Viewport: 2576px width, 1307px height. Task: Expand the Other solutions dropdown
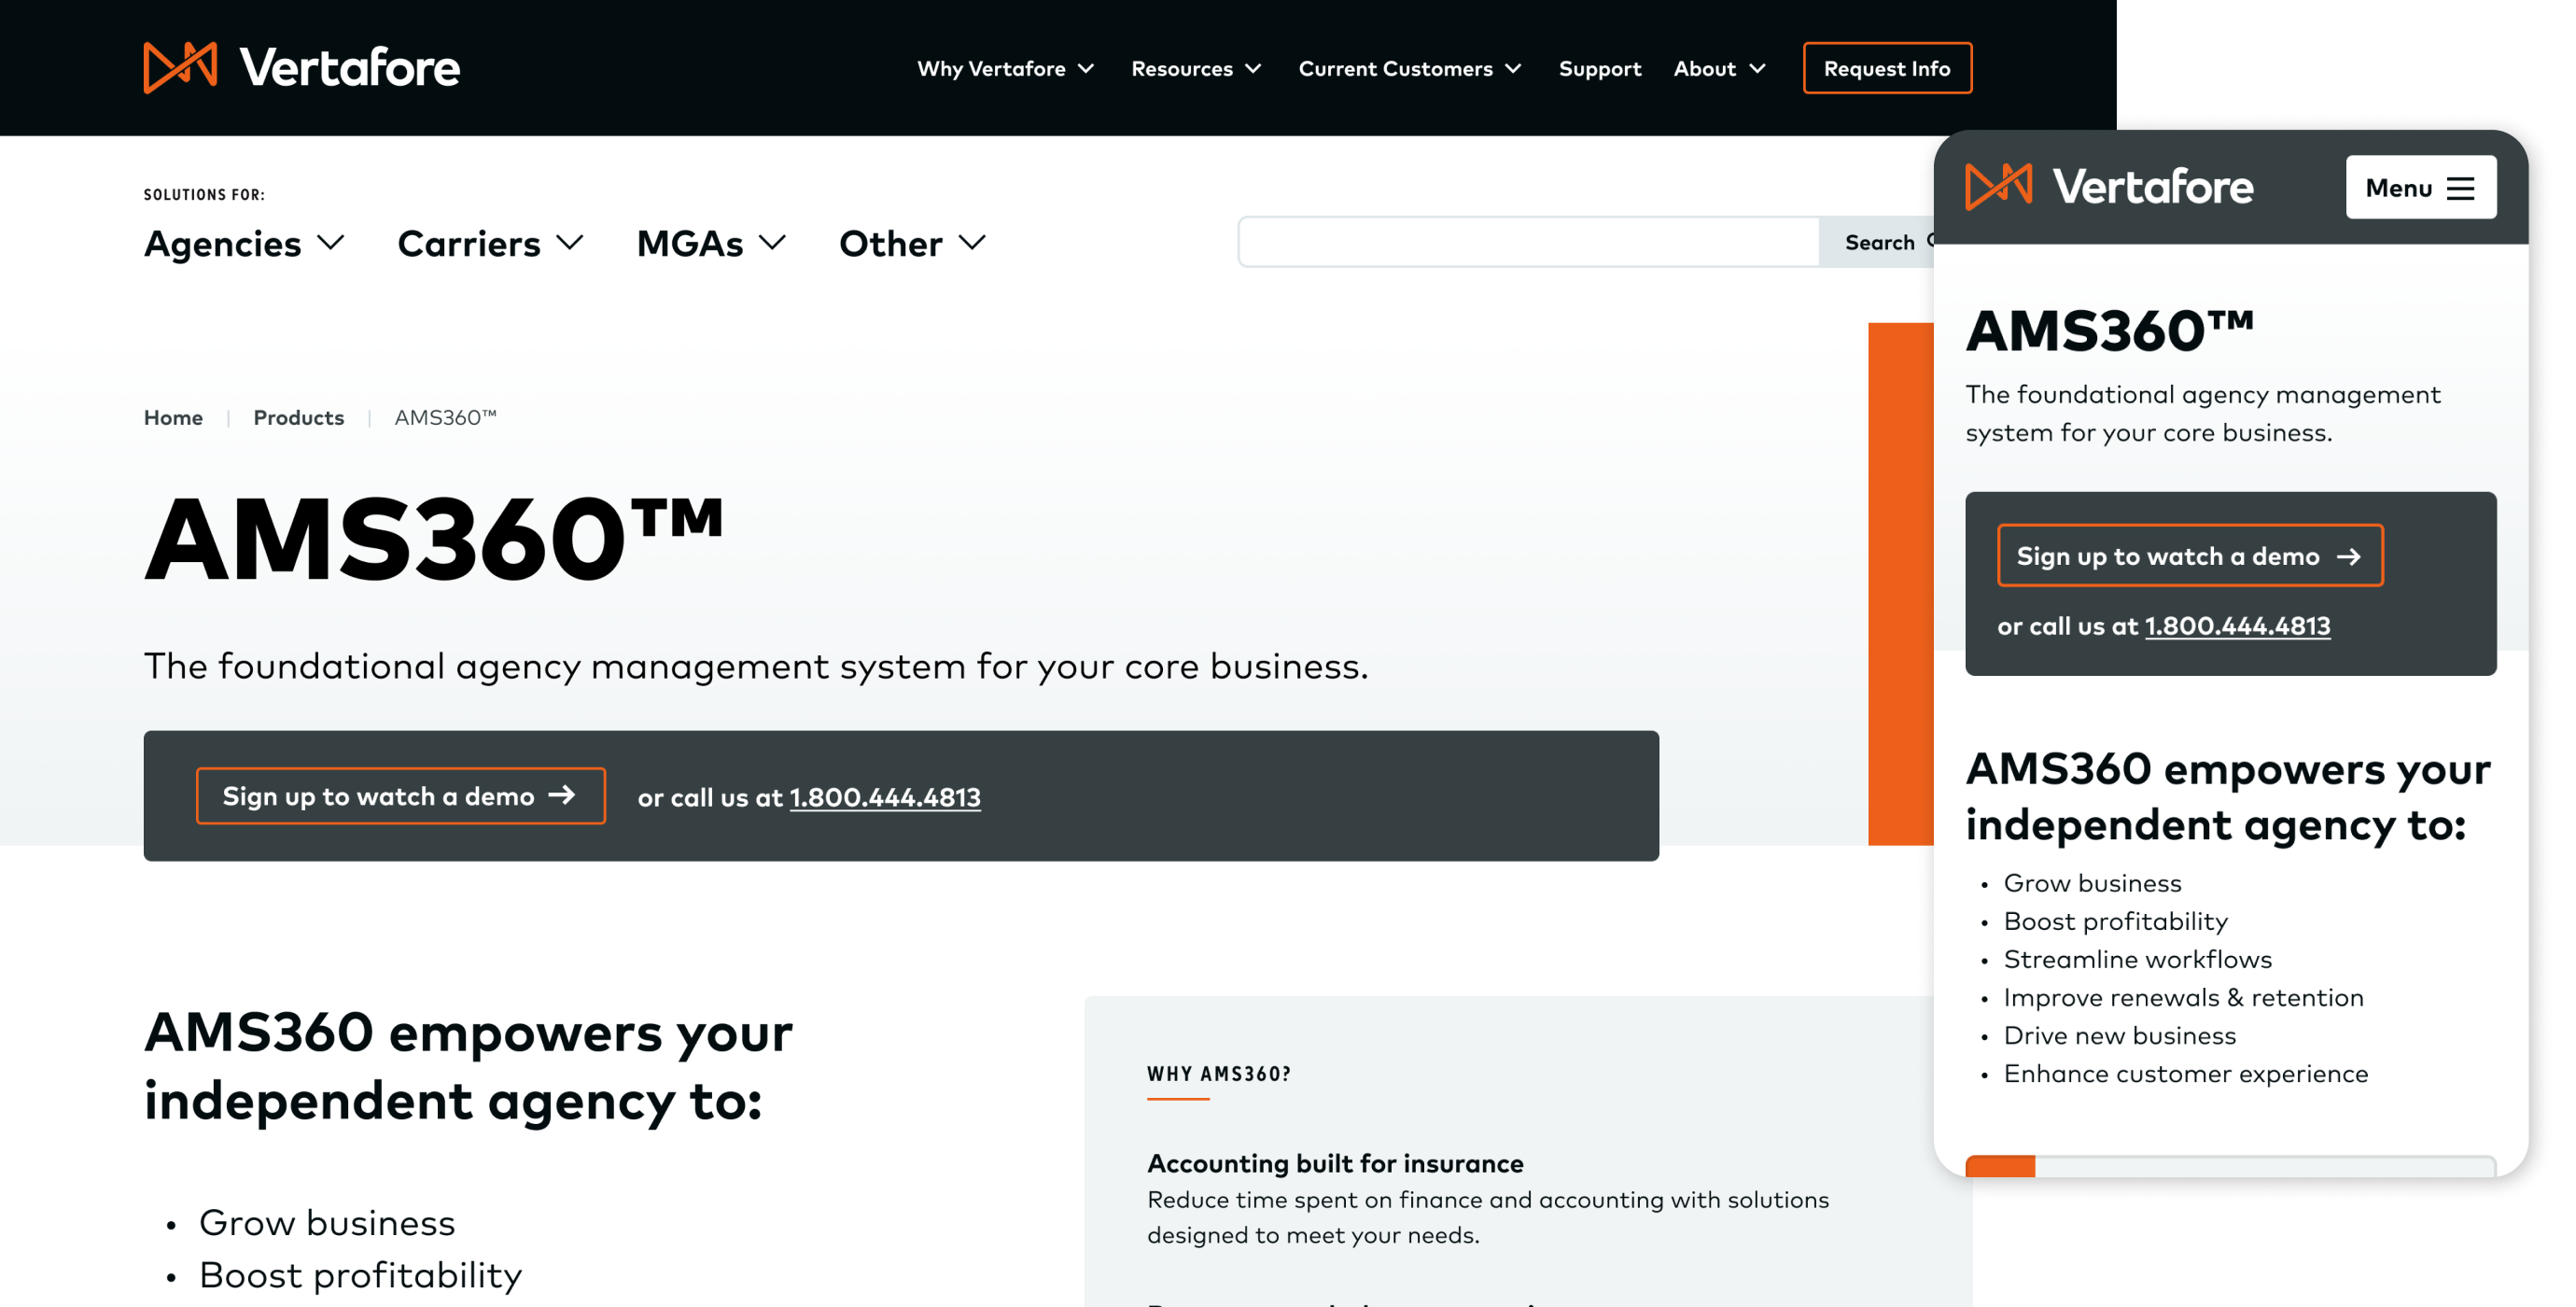(x=913, y=242)
